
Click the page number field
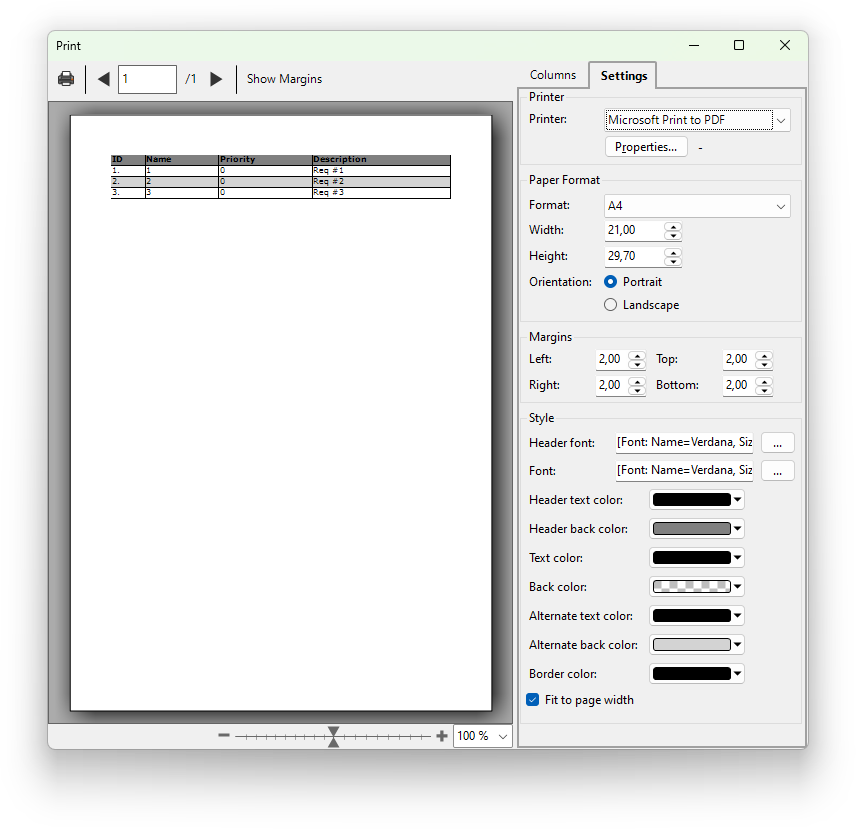click(147, 79)
